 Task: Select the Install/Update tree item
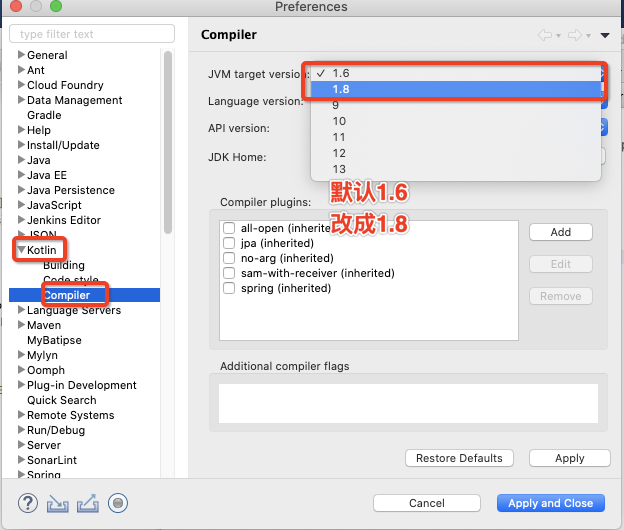tap(63, 145)
